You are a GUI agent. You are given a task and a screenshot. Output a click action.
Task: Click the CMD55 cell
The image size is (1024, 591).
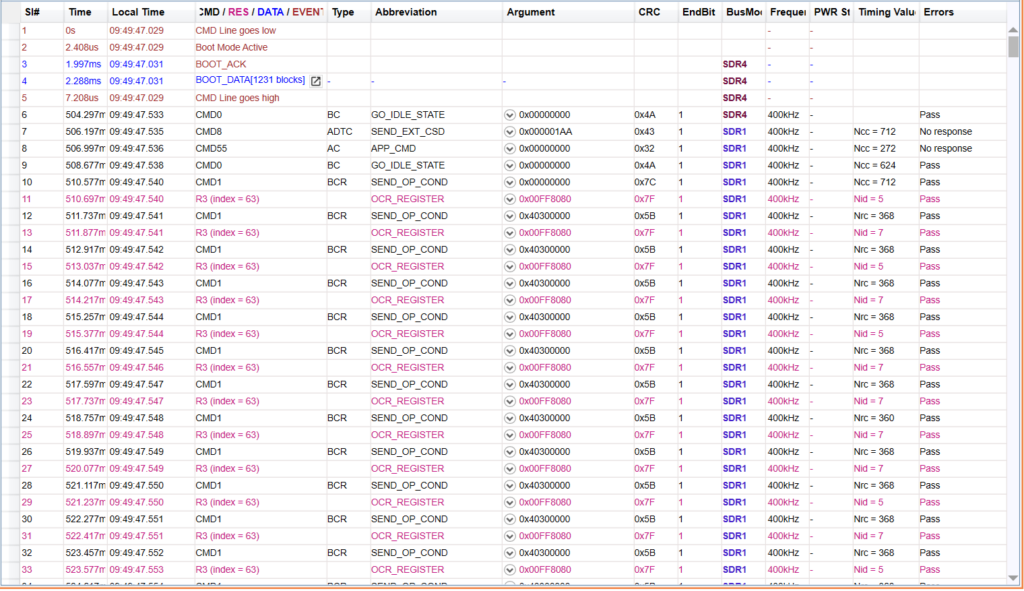point(211,149)
